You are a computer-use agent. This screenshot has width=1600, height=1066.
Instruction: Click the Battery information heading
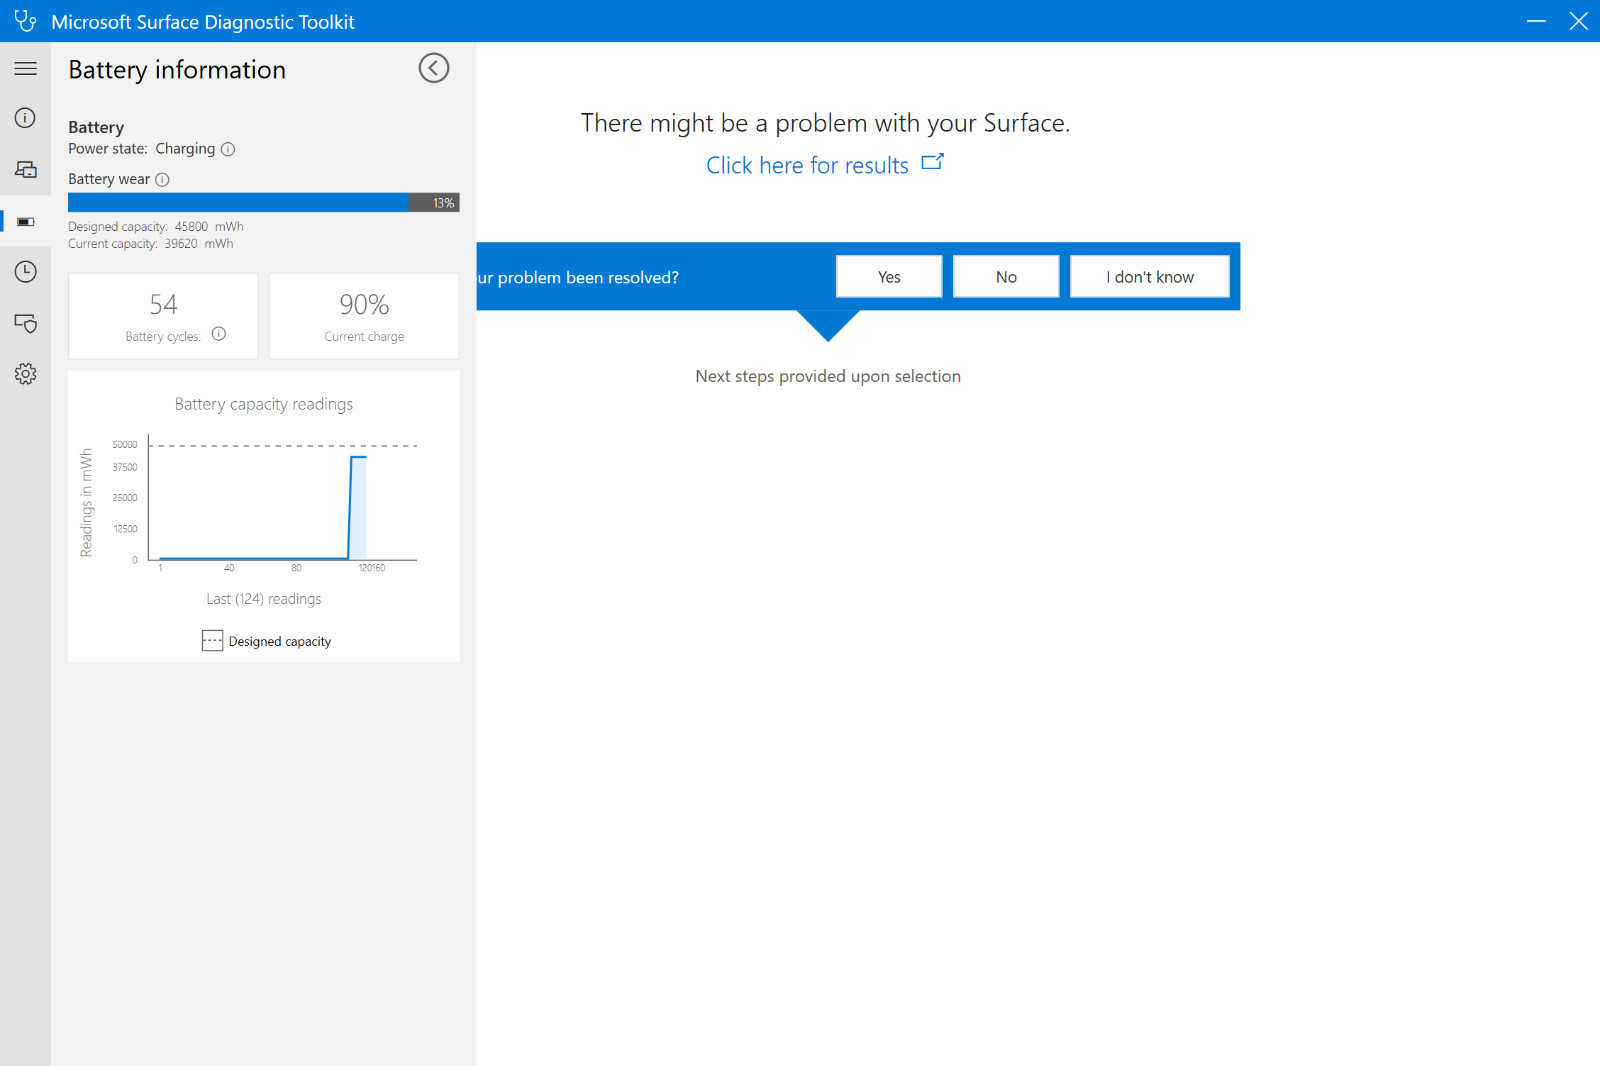(177, 70)
